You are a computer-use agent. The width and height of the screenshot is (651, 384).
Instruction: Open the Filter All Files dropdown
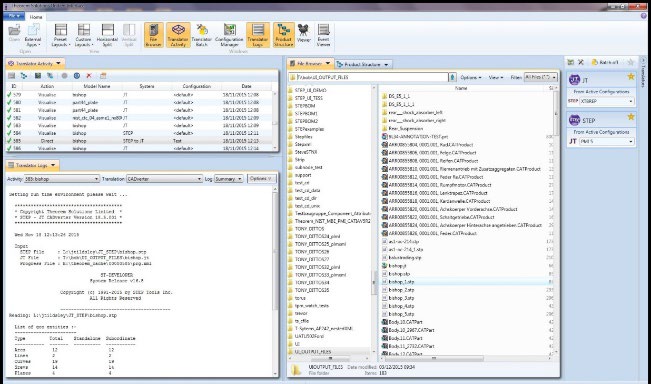540,77
